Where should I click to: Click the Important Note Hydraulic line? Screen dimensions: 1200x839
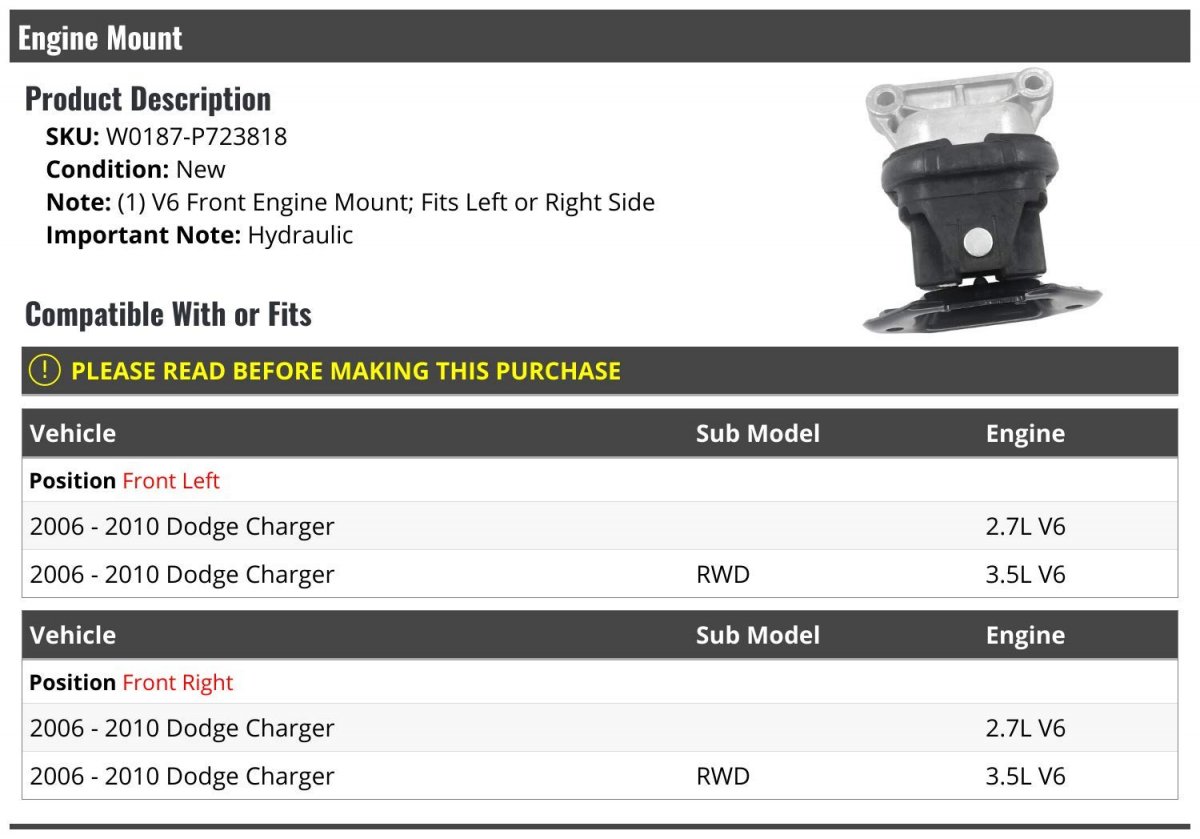tap(200, 235)
